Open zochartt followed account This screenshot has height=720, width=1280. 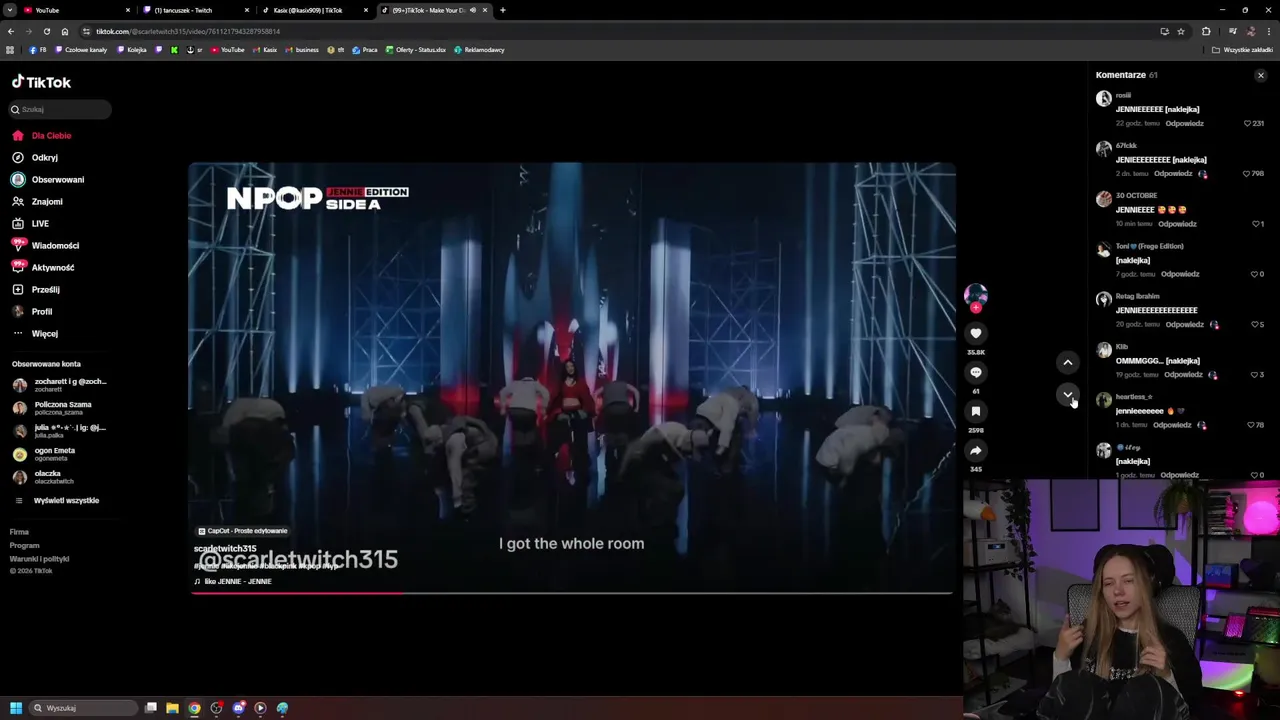tap(60, 385)
